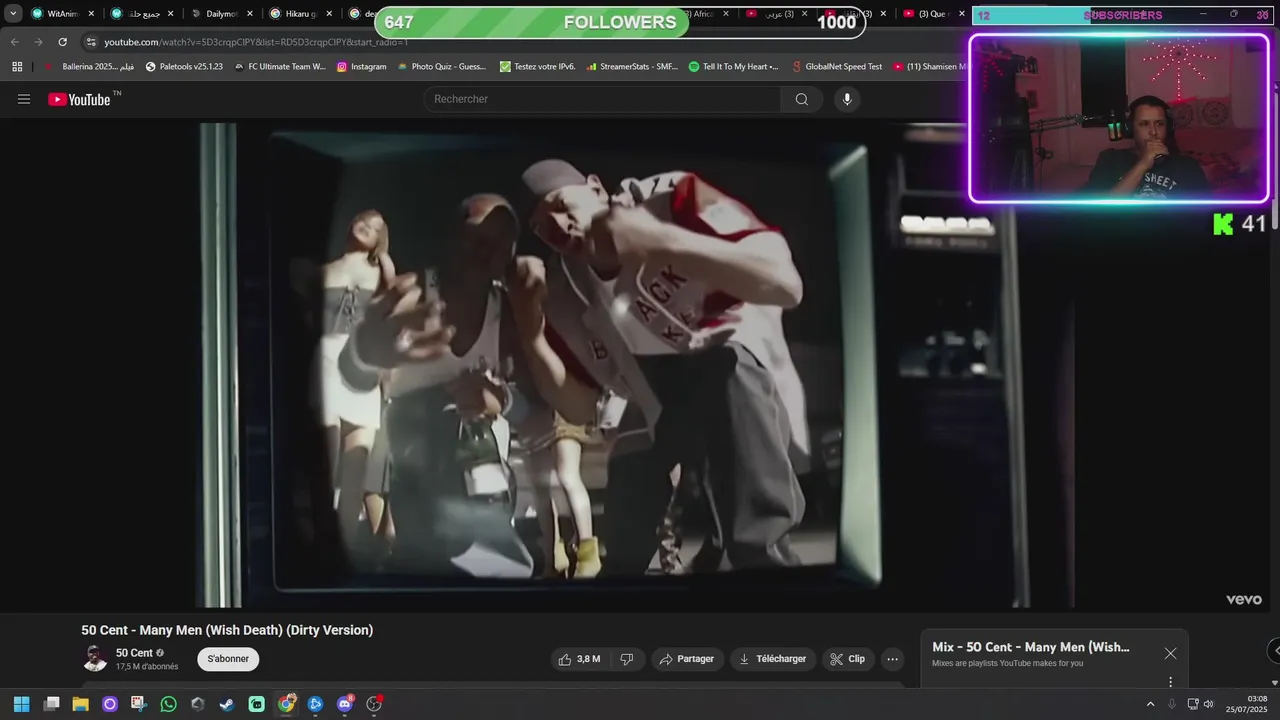1280x720 pixels.
Task: Subscribe with S'abonner button
Action: click(228, 659)
